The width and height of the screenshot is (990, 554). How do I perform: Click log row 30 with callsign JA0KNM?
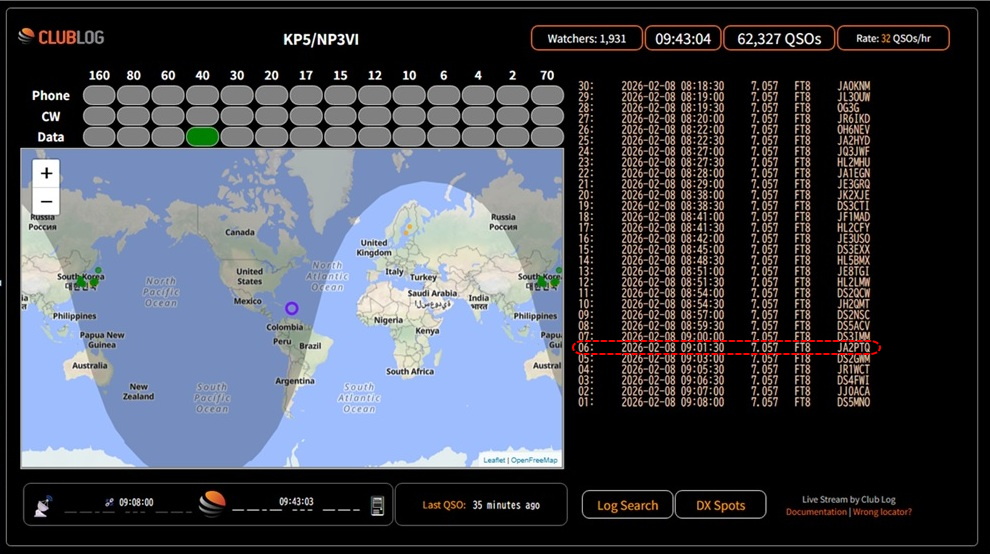tap(724, 86)
